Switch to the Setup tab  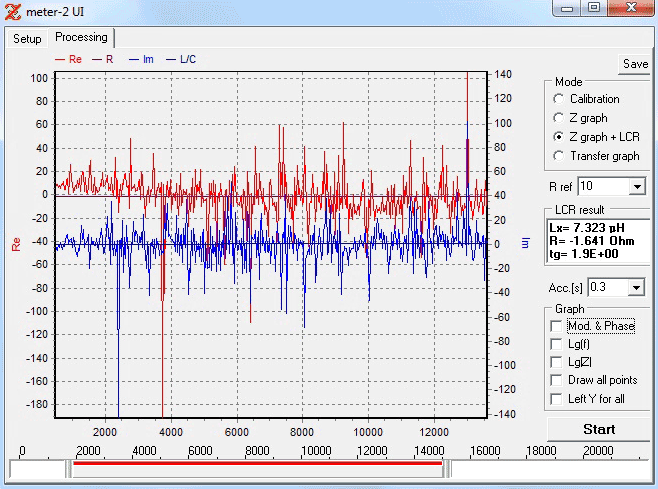tap(27, 39)
